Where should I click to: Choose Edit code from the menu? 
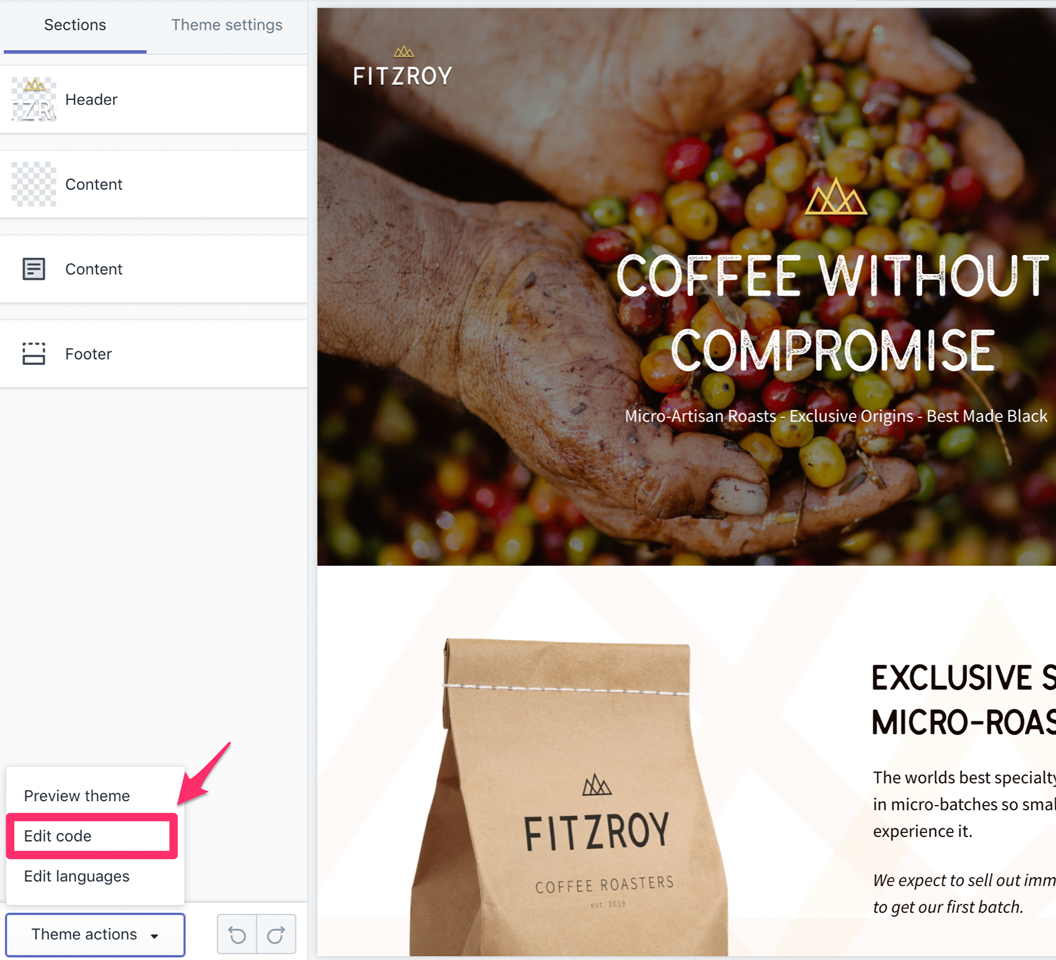click(92, 836)
